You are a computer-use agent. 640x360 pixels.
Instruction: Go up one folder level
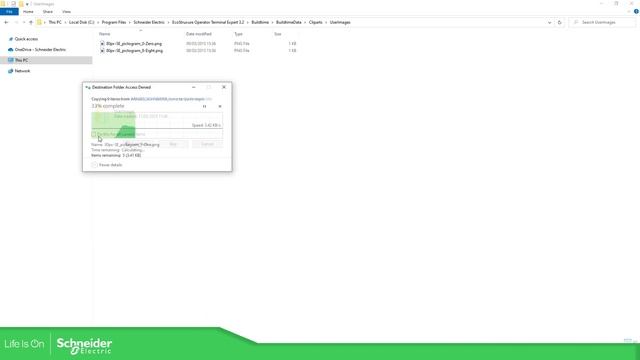pos(31,22)
